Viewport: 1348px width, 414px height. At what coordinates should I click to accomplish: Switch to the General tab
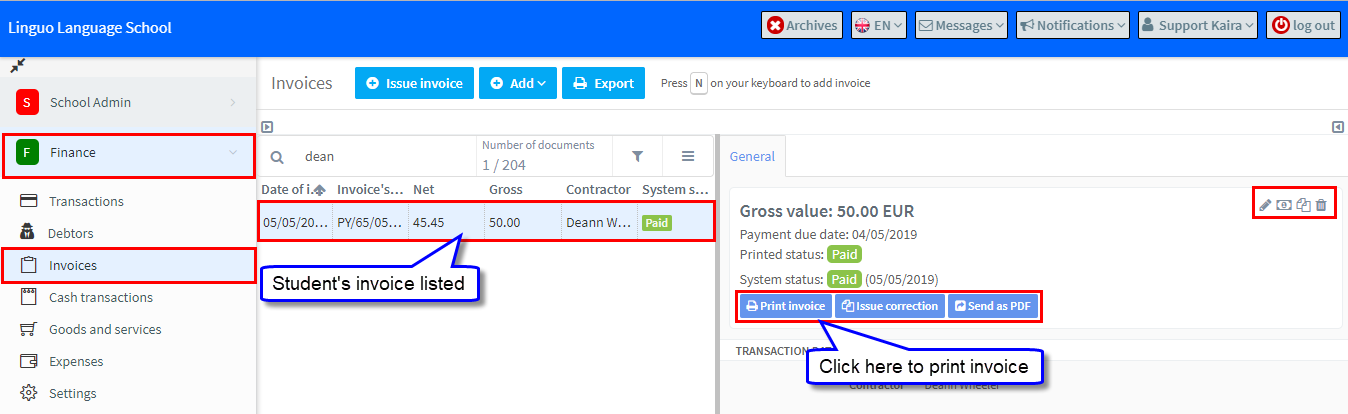pos(751,156)
